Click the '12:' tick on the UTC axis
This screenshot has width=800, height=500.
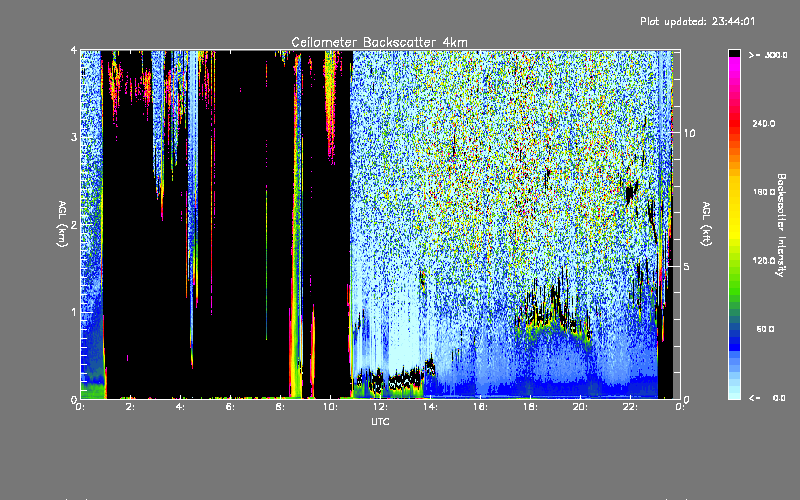click(380, 407)
